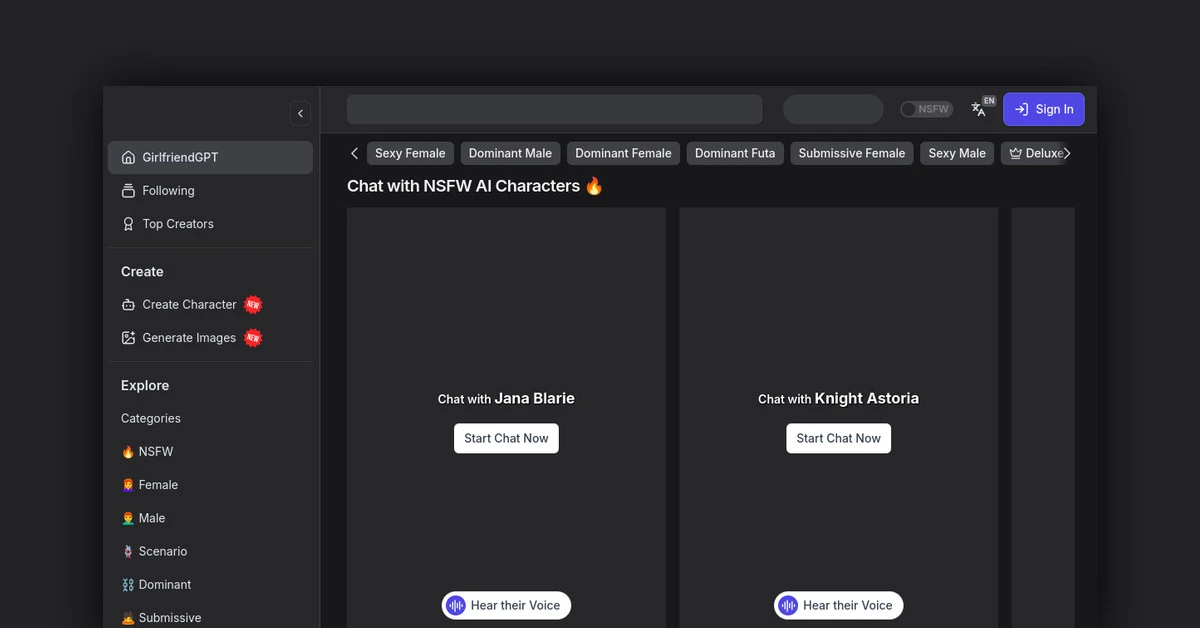Open the Following page in the sidebar
The image size is (1200, 628).
(168, 191)
